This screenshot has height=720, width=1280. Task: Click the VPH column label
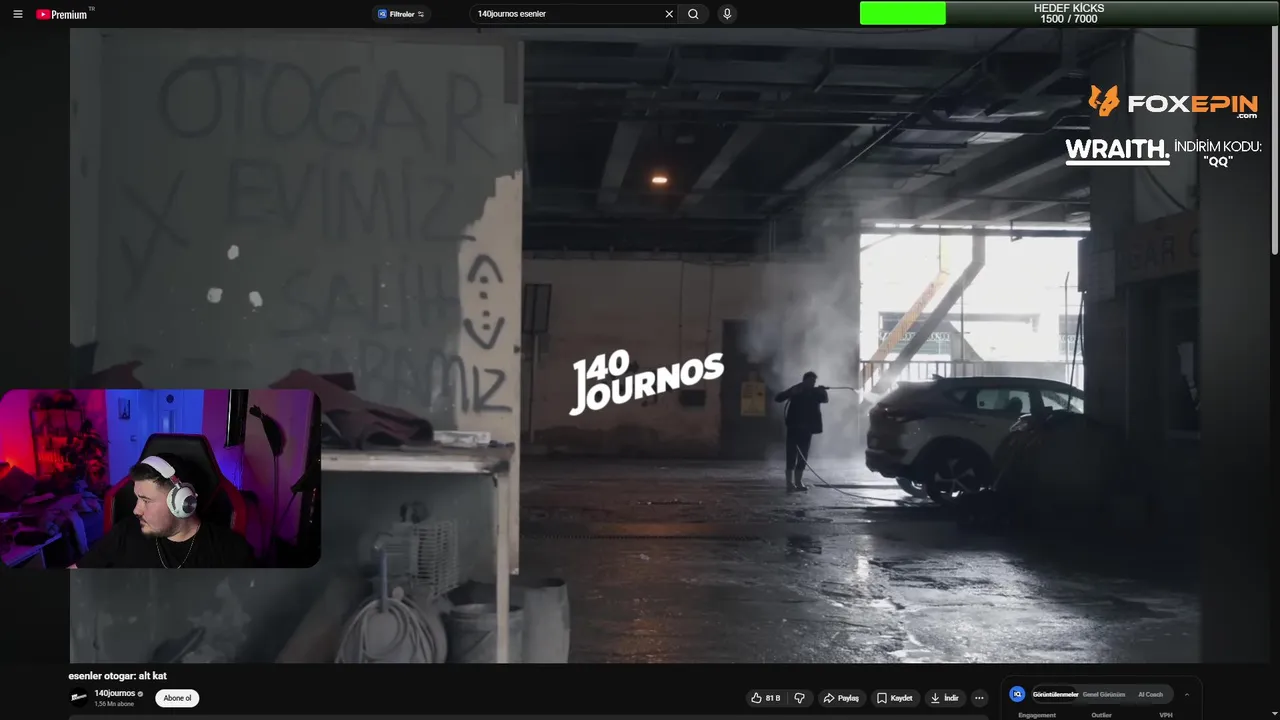[1166, 715]
